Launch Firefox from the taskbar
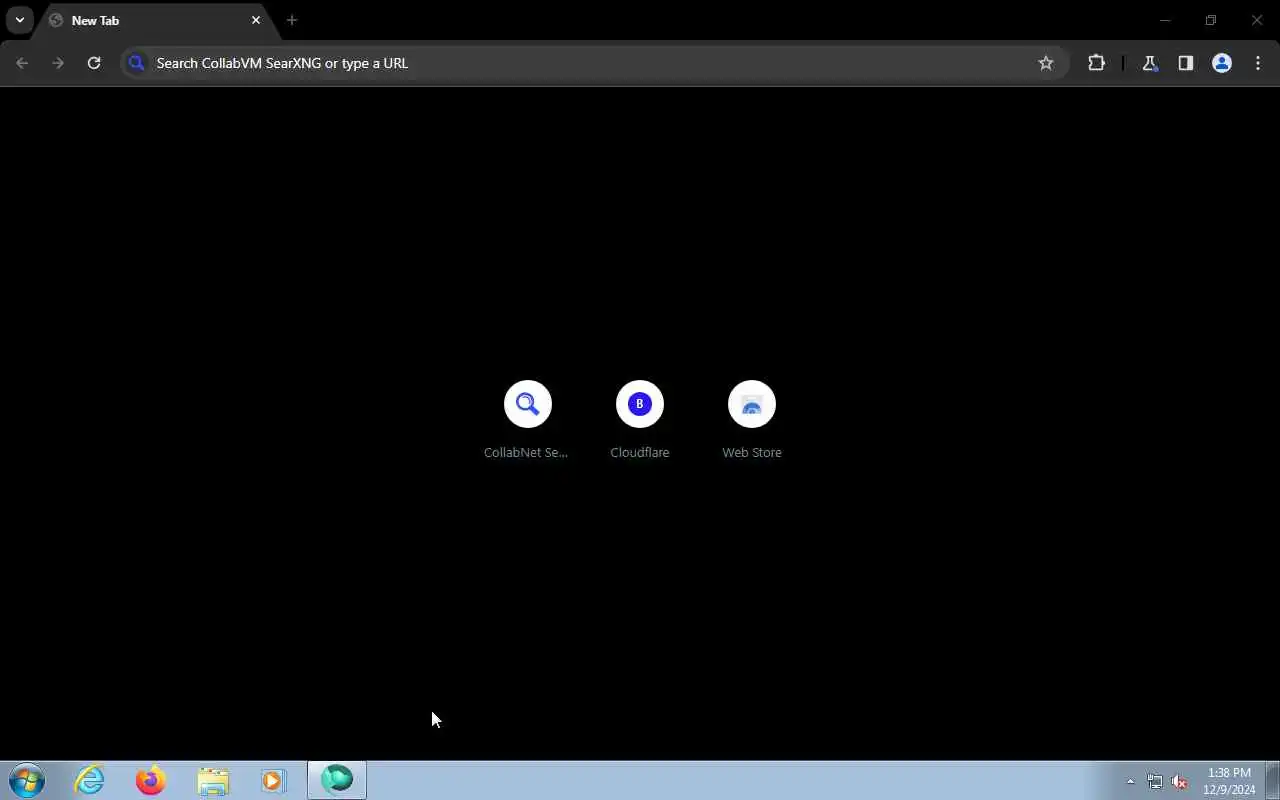 [151, 780]
